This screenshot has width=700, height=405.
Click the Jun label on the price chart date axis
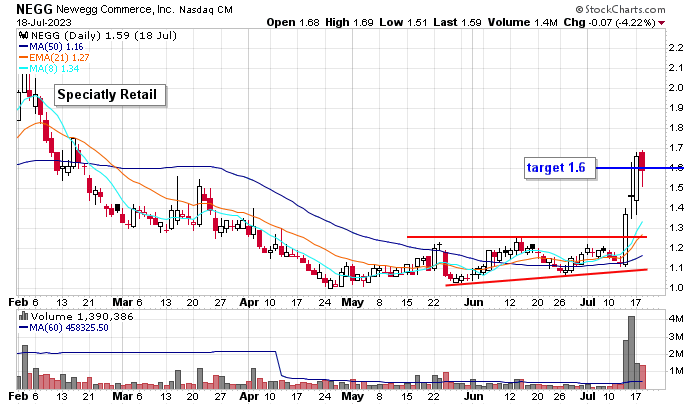[x=473, y=302]
